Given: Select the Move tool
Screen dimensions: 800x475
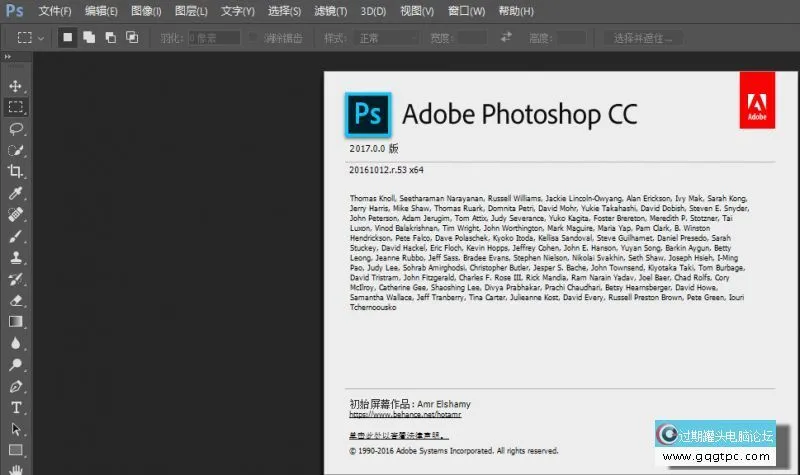Looking at the screenshot, I should coord(16,86).
